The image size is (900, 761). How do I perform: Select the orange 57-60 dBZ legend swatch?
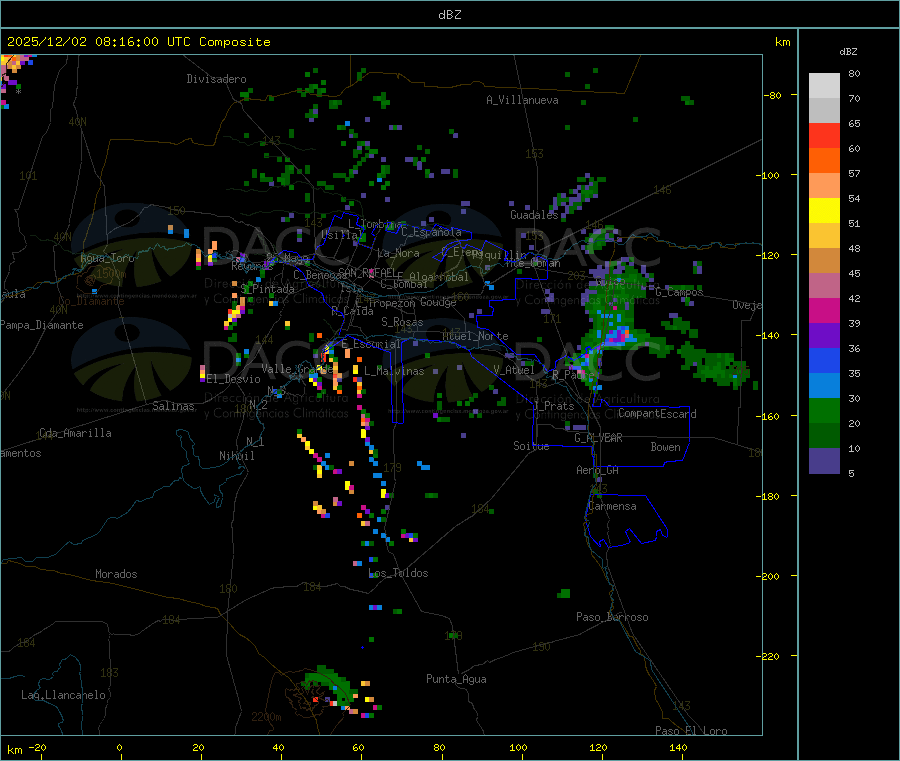(824, 161)
